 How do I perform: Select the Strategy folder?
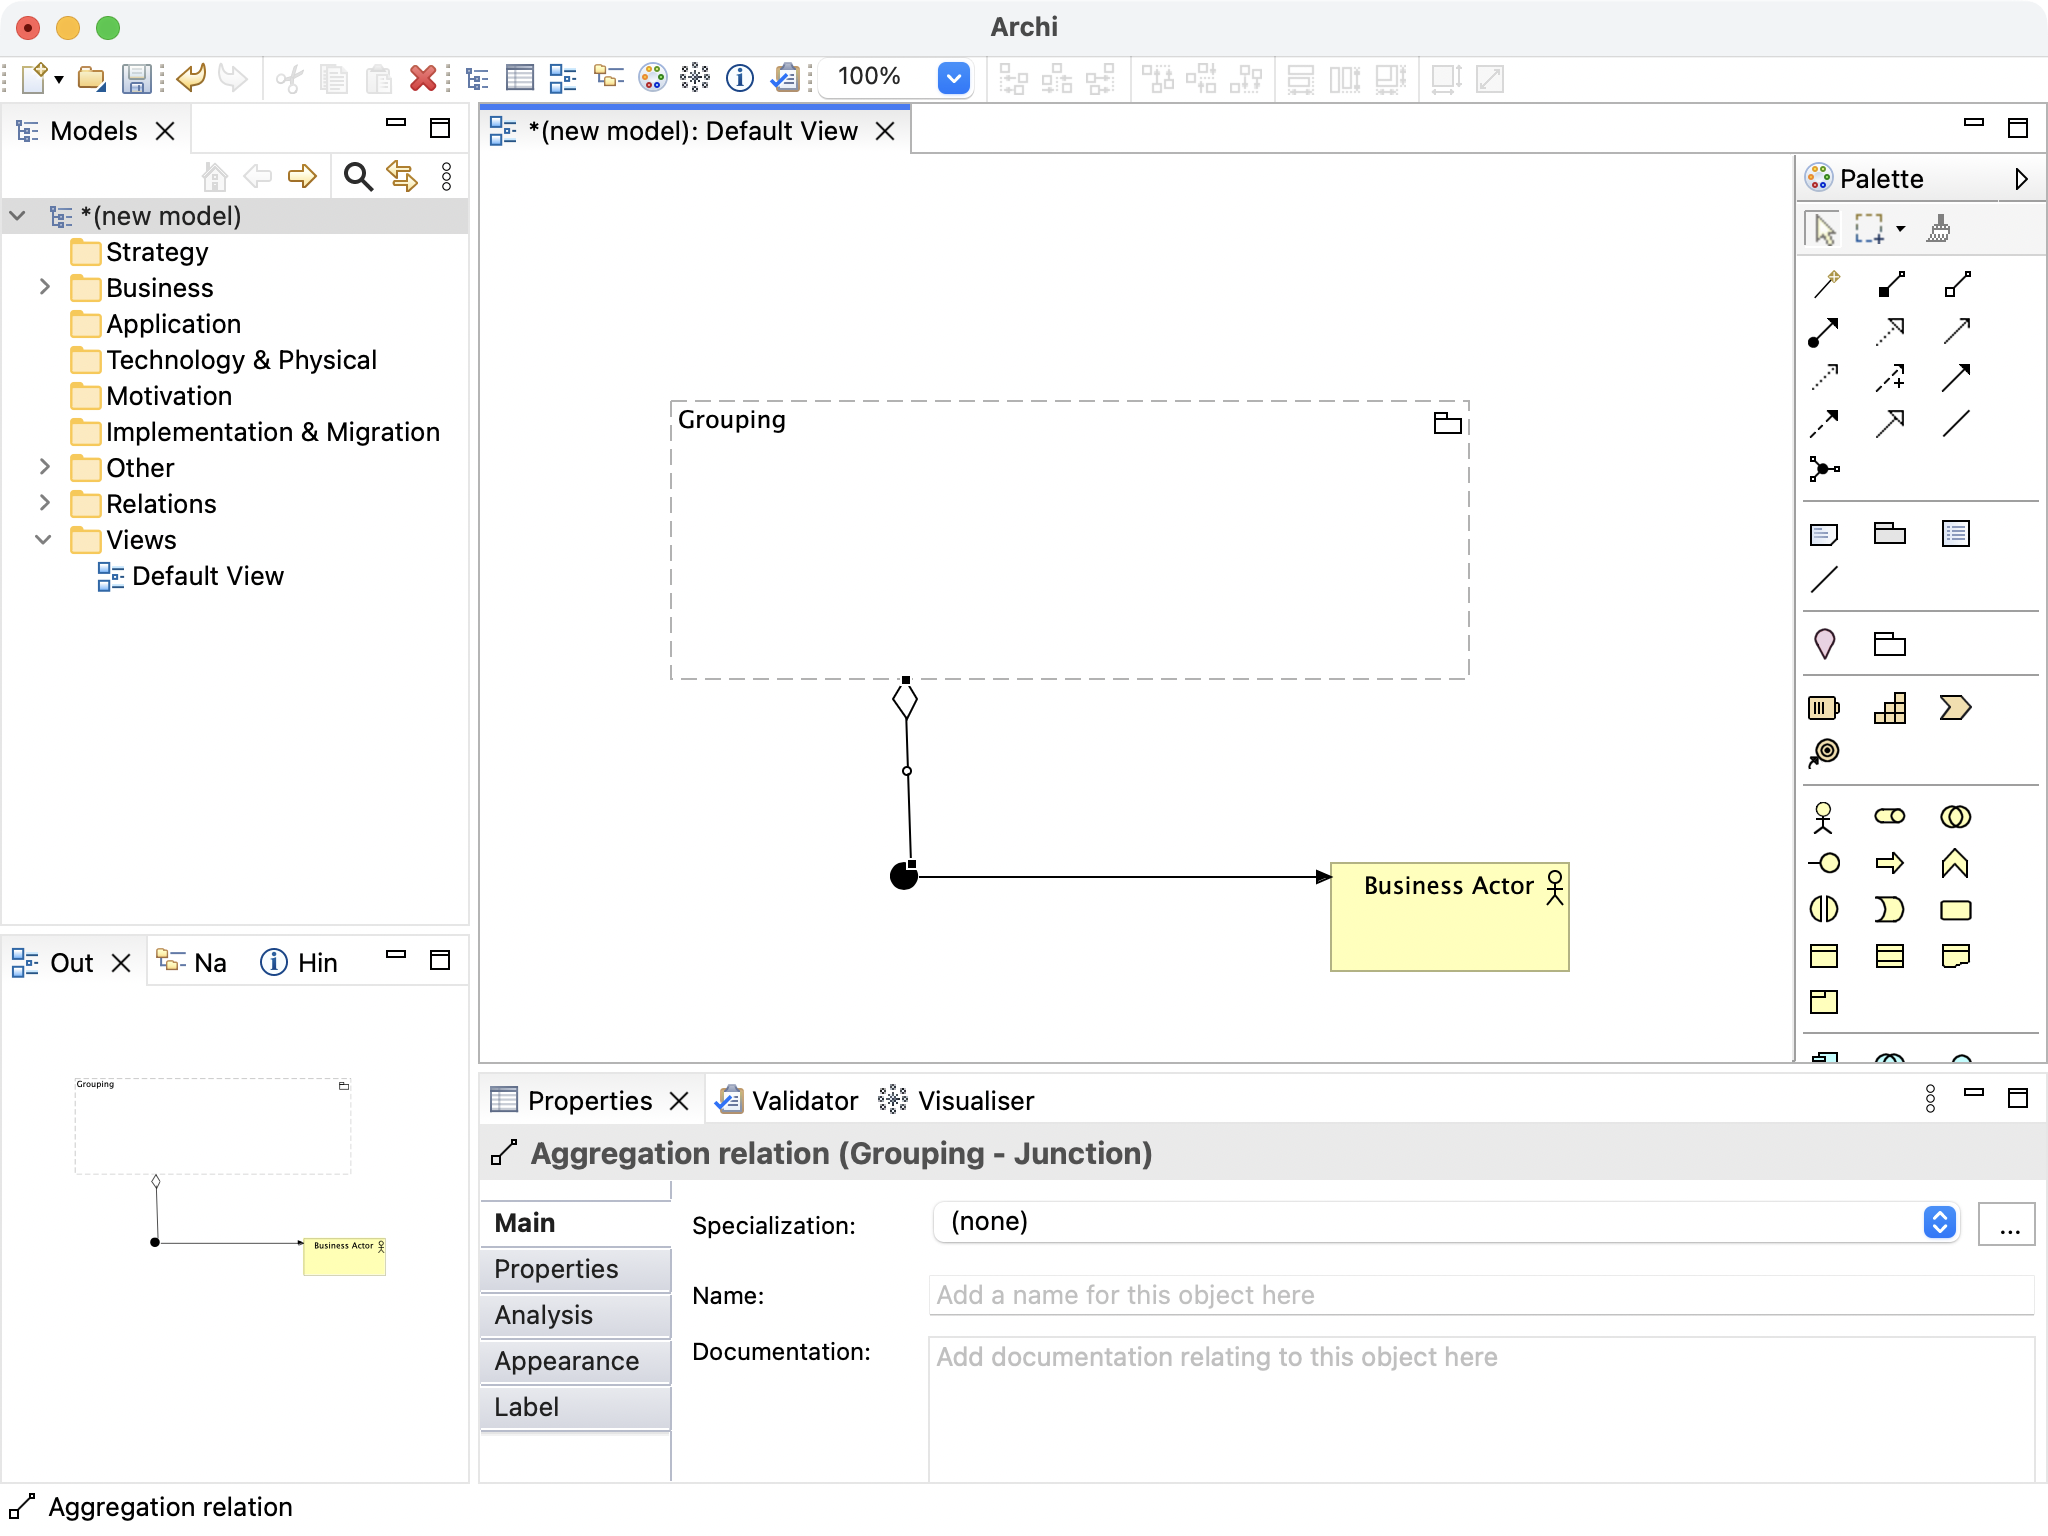(157, 252)
